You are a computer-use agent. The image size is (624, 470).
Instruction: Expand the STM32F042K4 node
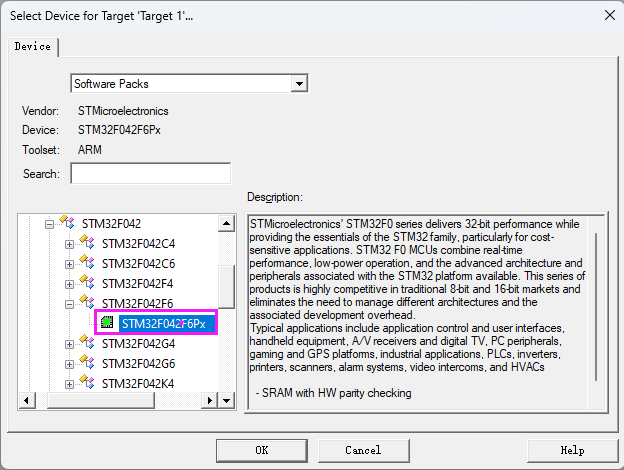coord(69,384)
